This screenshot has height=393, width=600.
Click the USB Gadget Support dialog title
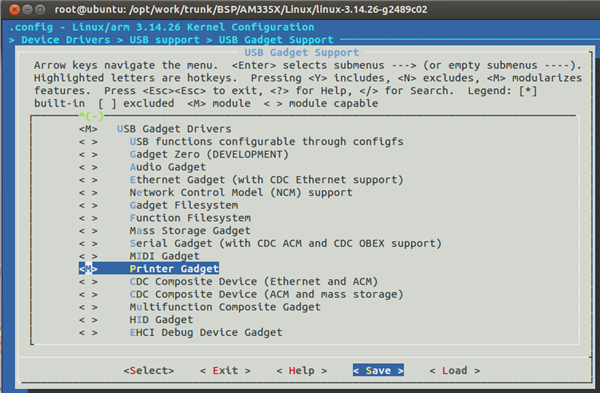pyautogui.click(x=302, y=52)
